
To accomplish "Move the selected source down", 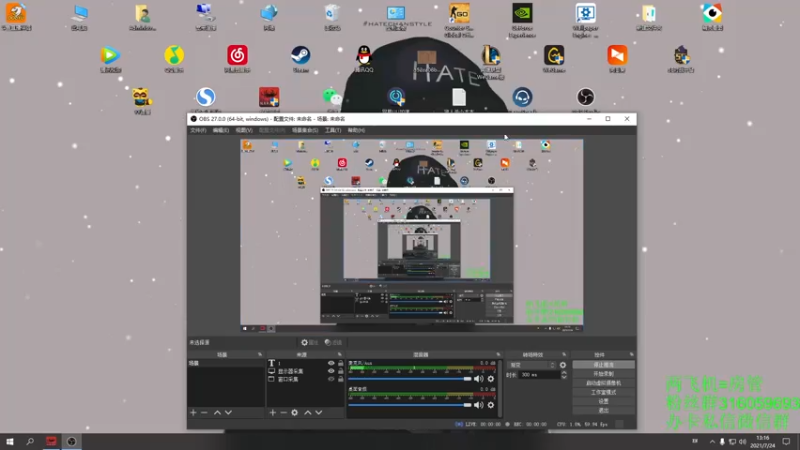I will 318,412.
